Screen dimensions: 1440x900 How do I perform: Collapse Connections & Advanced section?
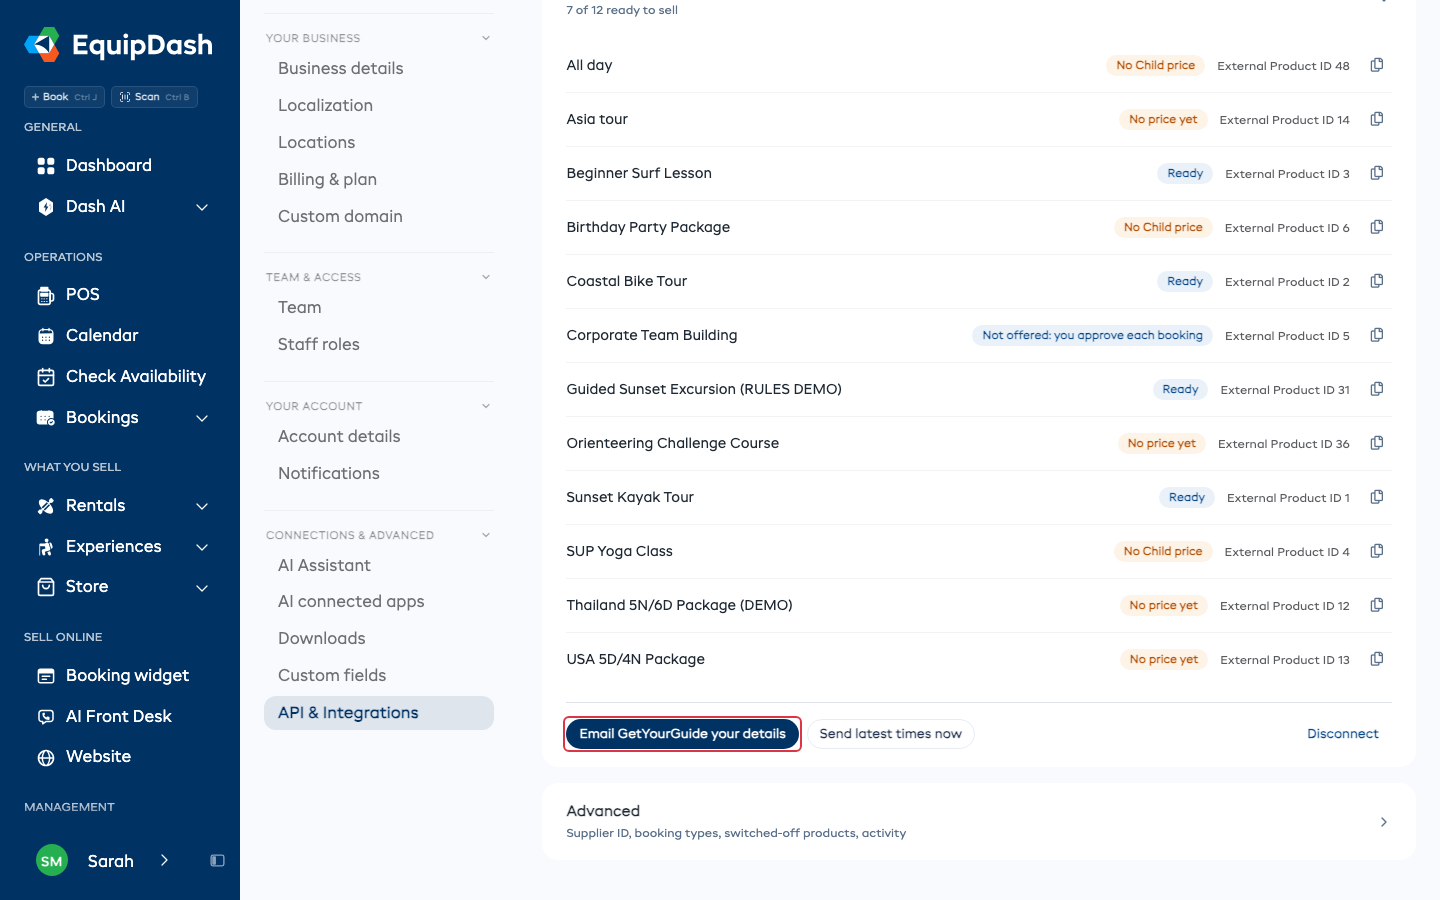(486, 535)
